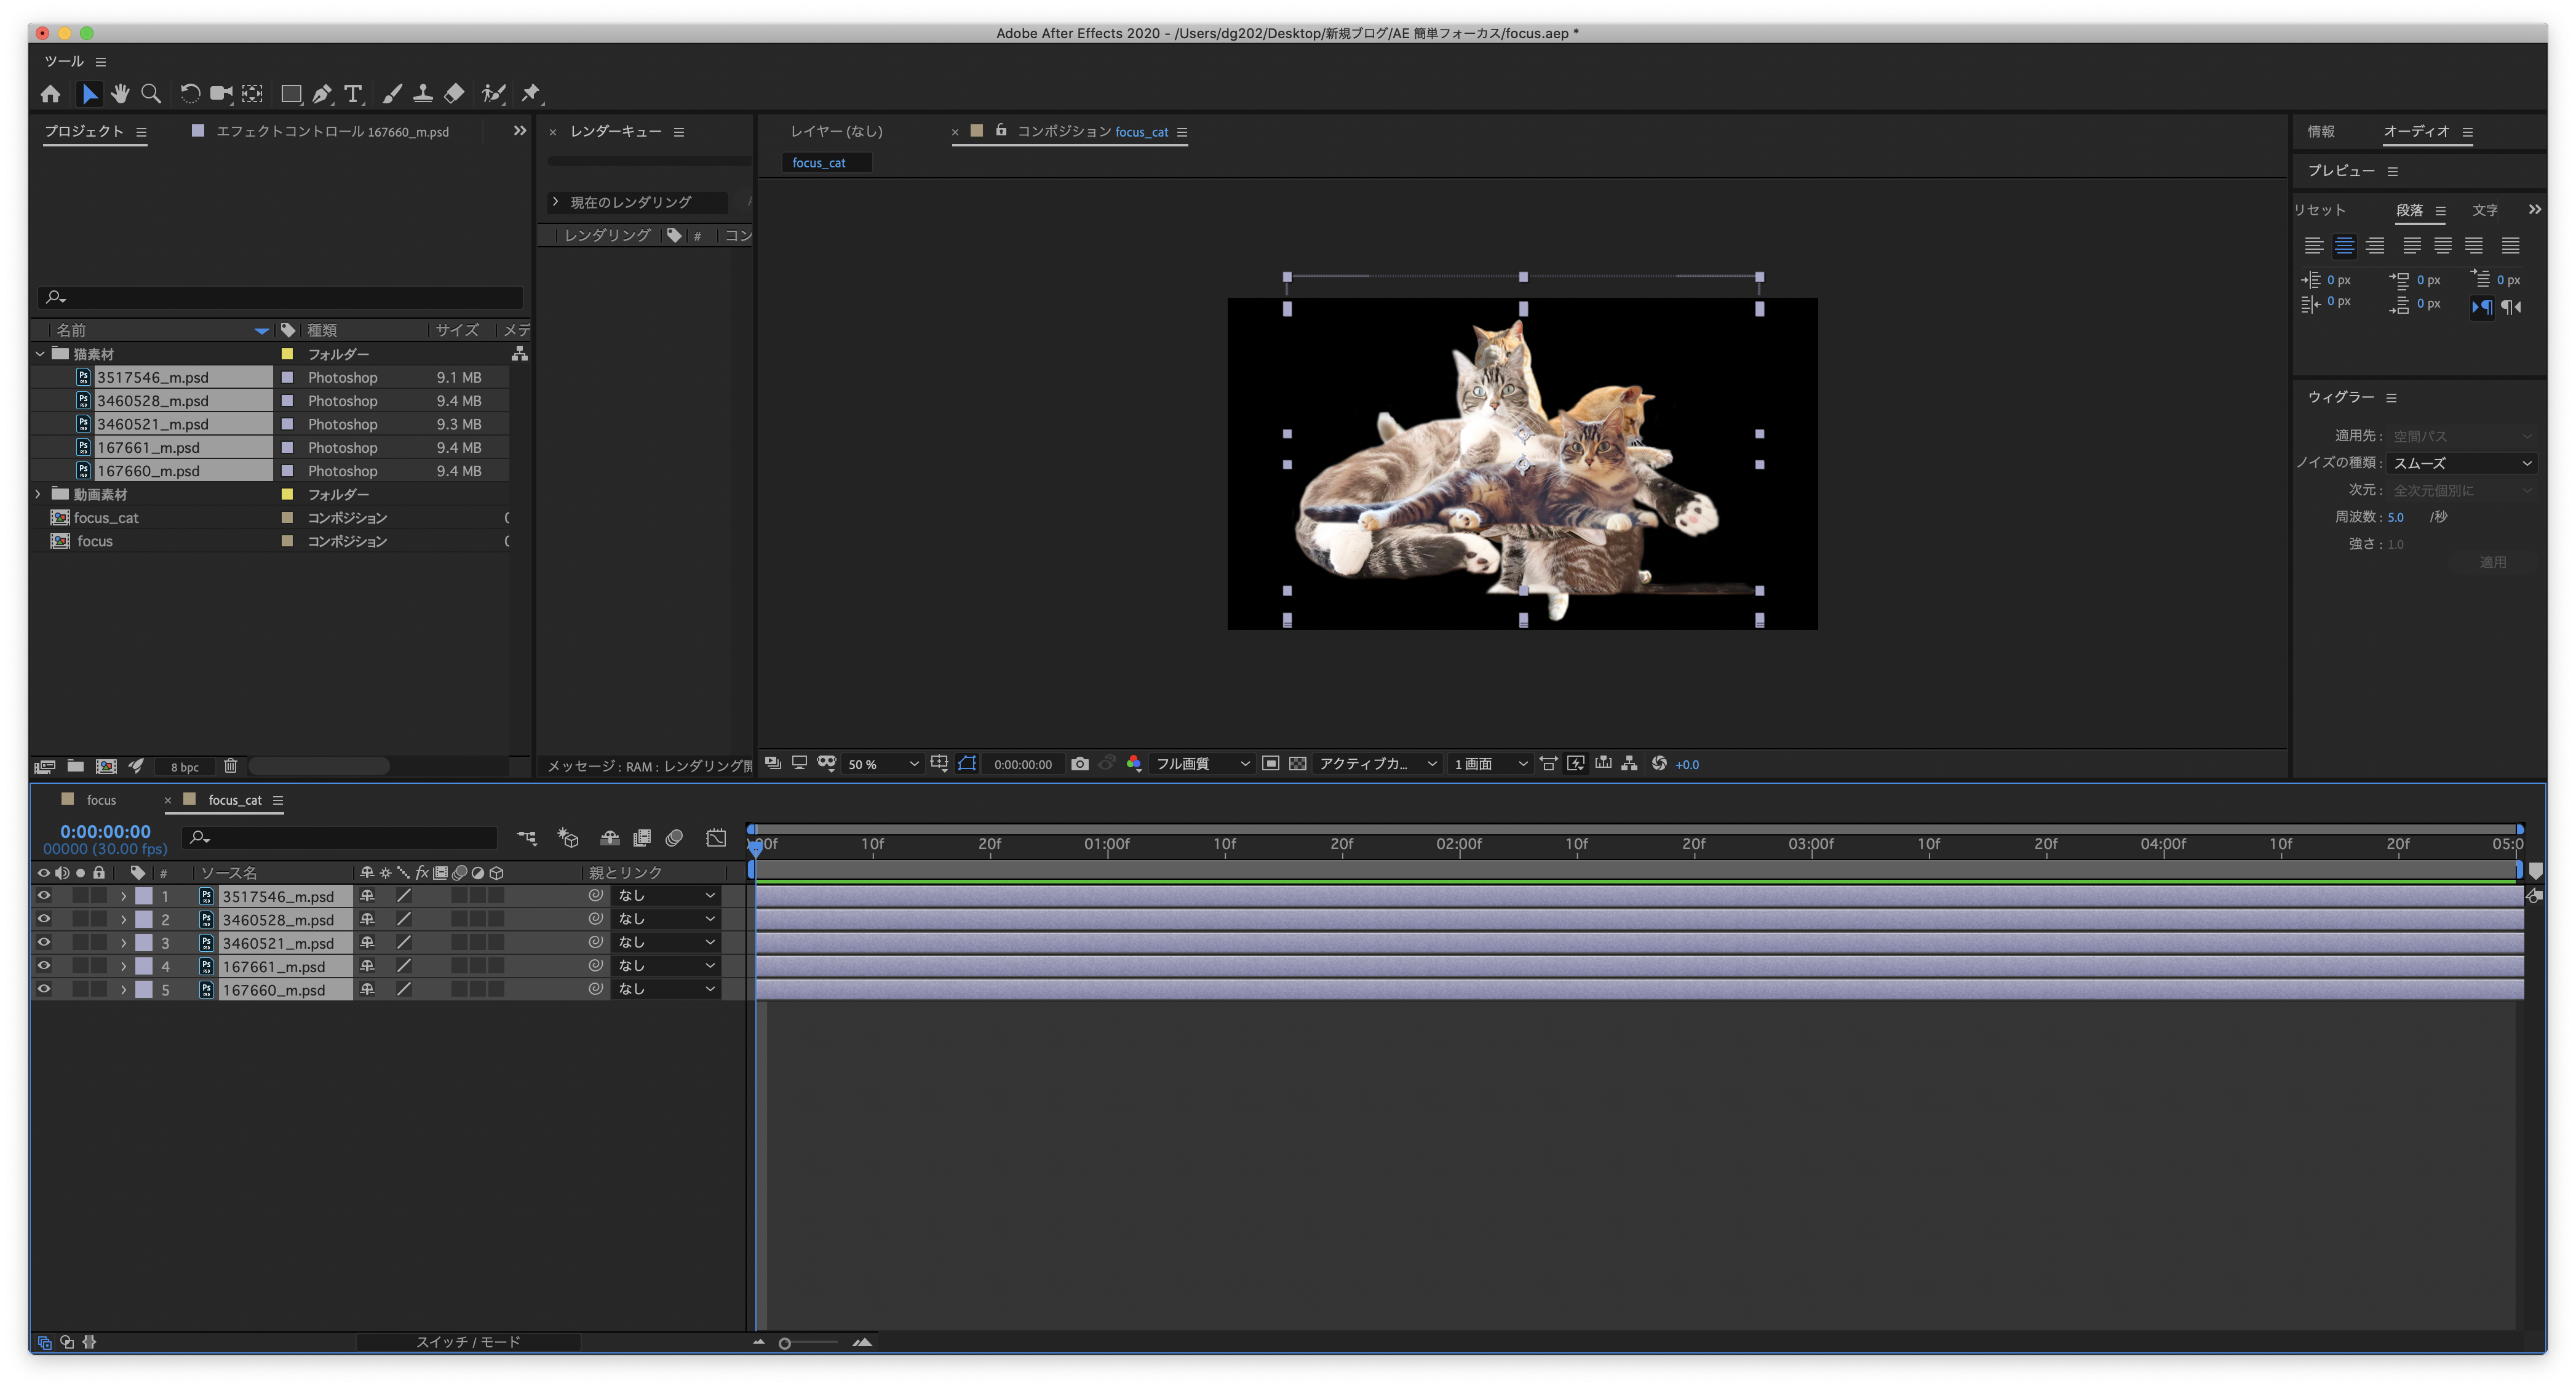Open the スムーズ noise type dropdown
Image resolution: width=2576 pixels, height=1388 pixels.
[x=2462, y=463]
